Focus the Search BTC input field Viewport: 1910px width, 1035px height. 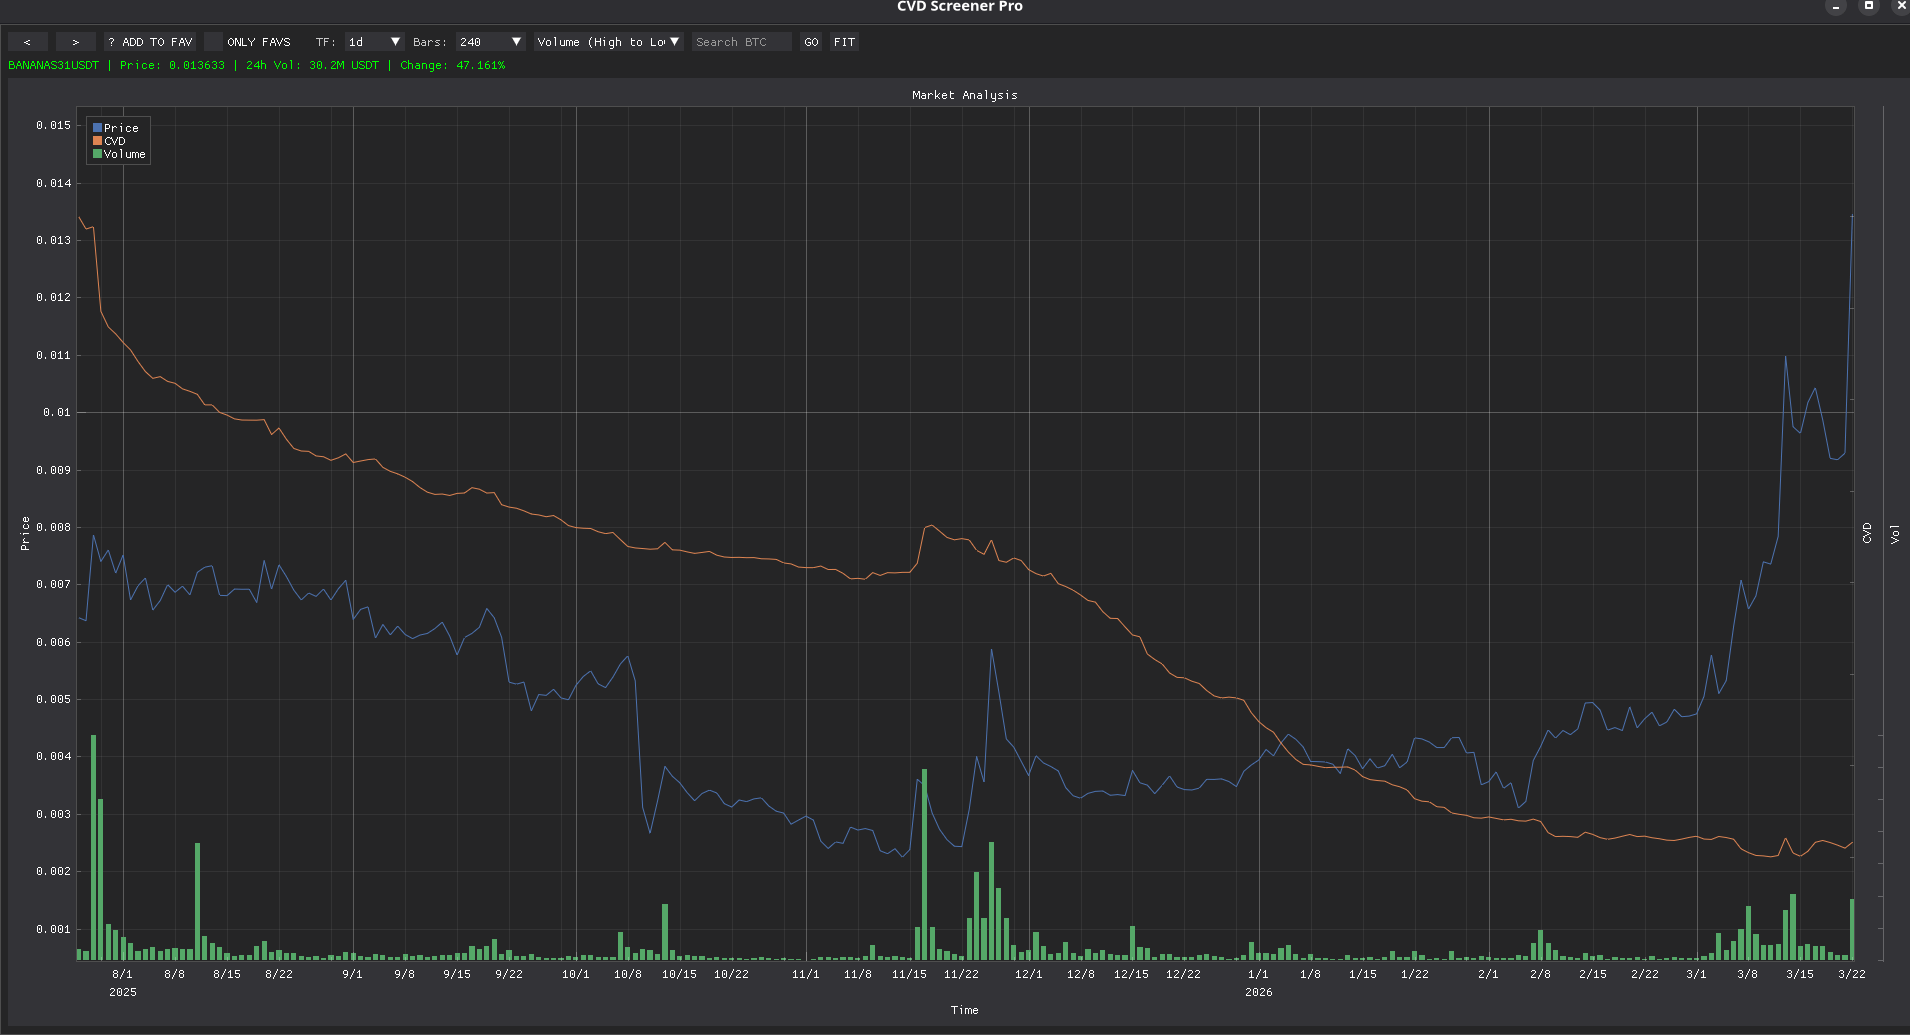[741, 42]
